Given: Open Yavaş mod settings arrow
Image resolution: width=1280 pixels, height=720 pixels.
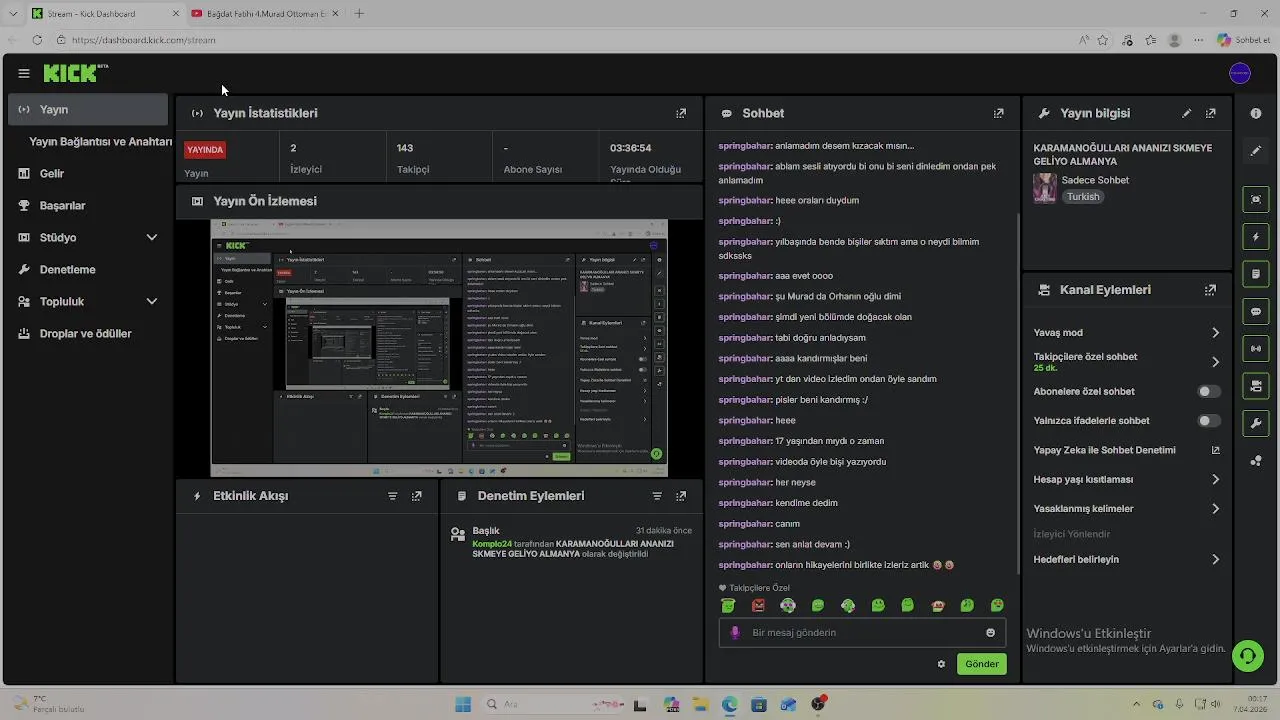Looking at the screenshot, I should click(x=1215, y=333).
